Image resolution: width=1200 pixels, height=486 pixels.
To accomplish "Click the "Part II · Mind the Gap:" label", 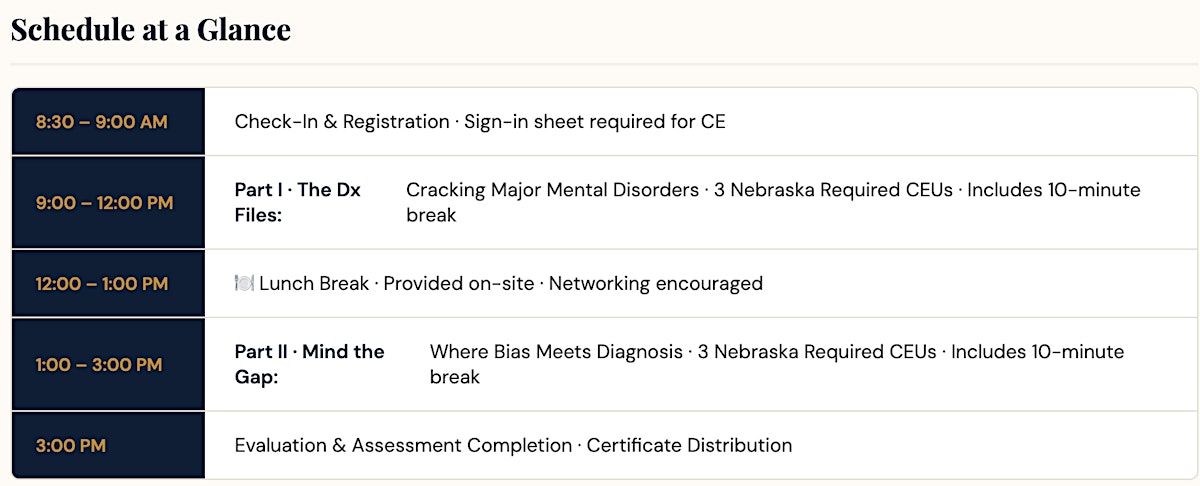I will (310, 364).
